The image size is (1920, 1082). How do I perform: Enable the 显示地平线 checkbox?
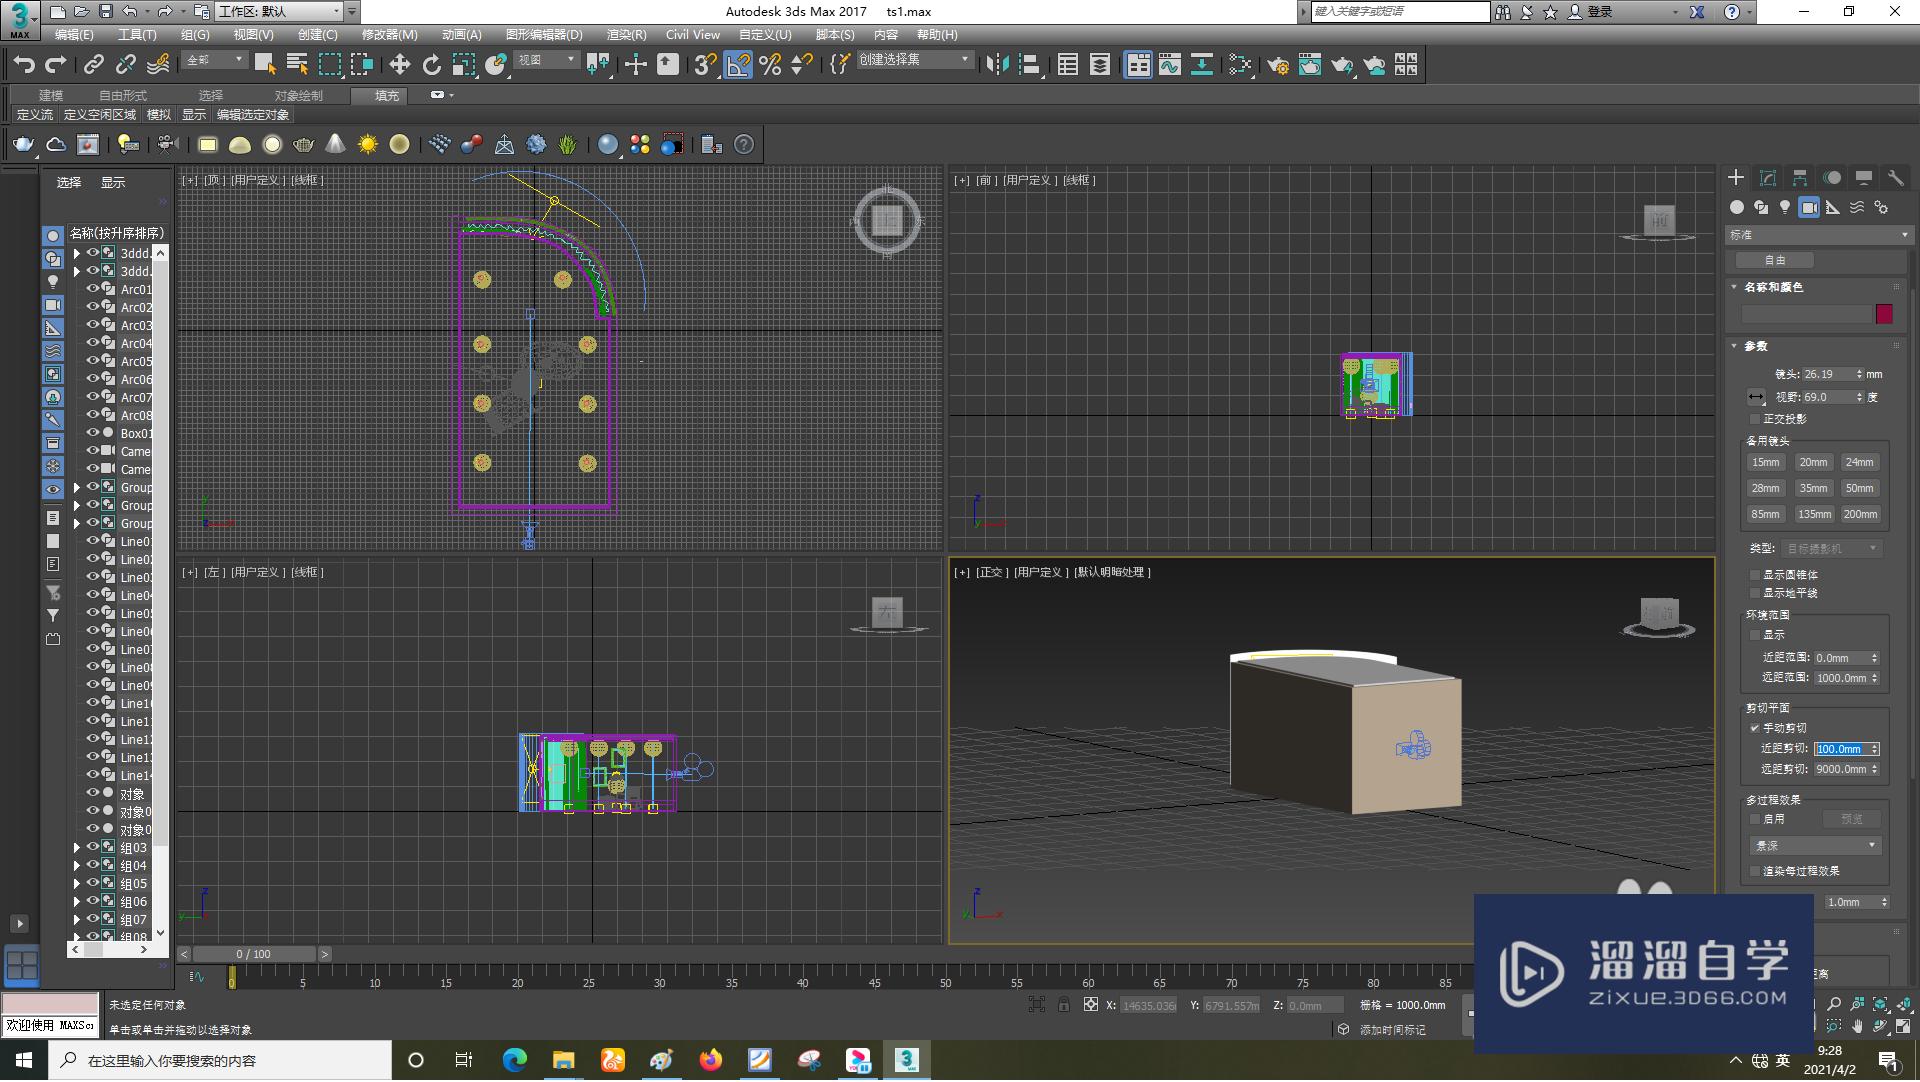[1755, 593]
